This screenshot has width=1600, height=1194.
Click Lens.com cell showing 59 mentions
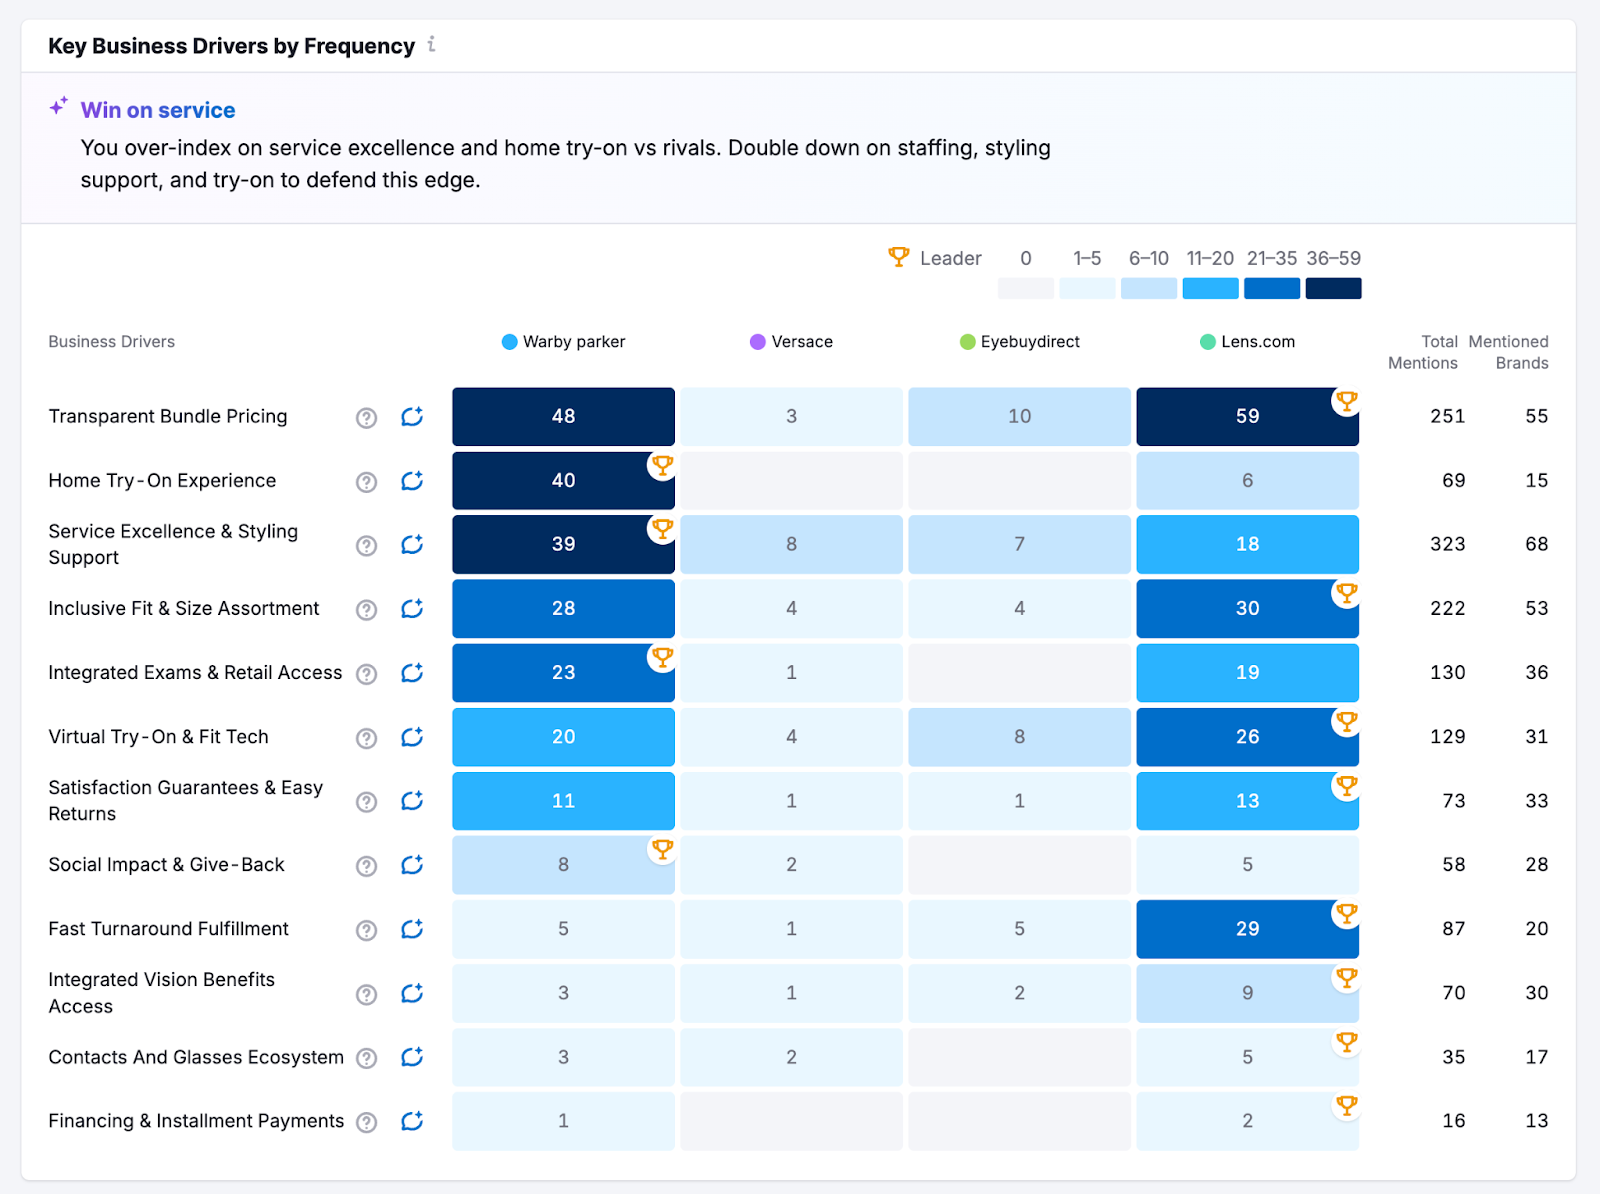point(1247,416)
